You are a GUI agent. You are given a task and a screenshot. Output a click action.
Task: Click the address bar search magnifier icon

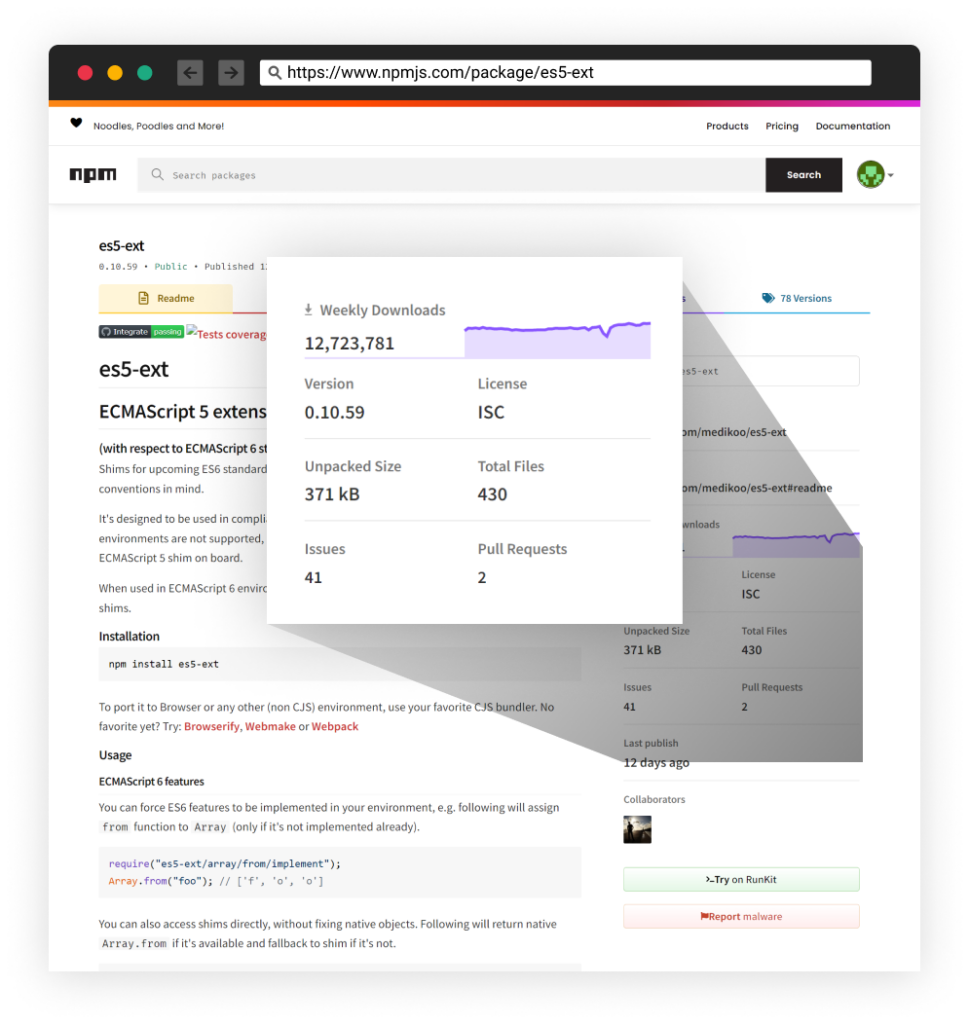(x=275, y=72)
